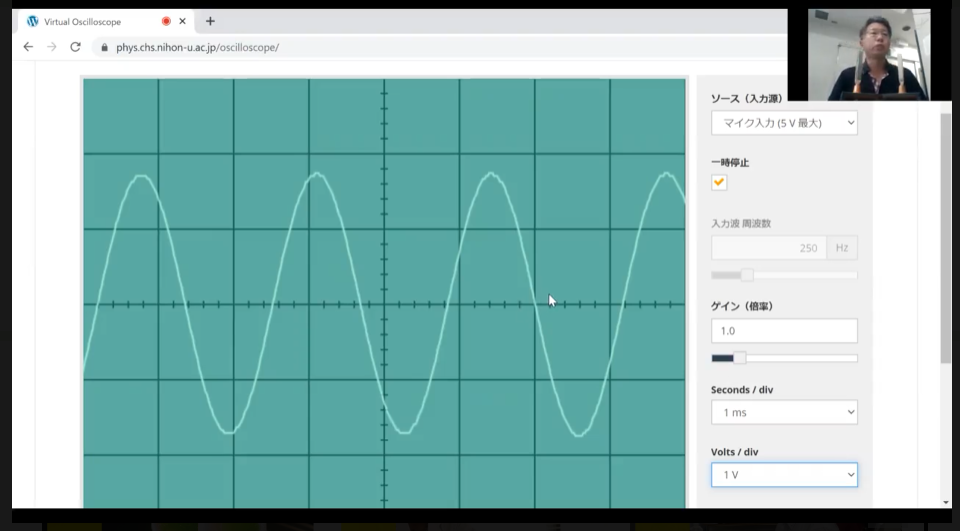Reload the oscilloscope page
The width and height of the screenshot is (960, 531).
coord(75,47)
